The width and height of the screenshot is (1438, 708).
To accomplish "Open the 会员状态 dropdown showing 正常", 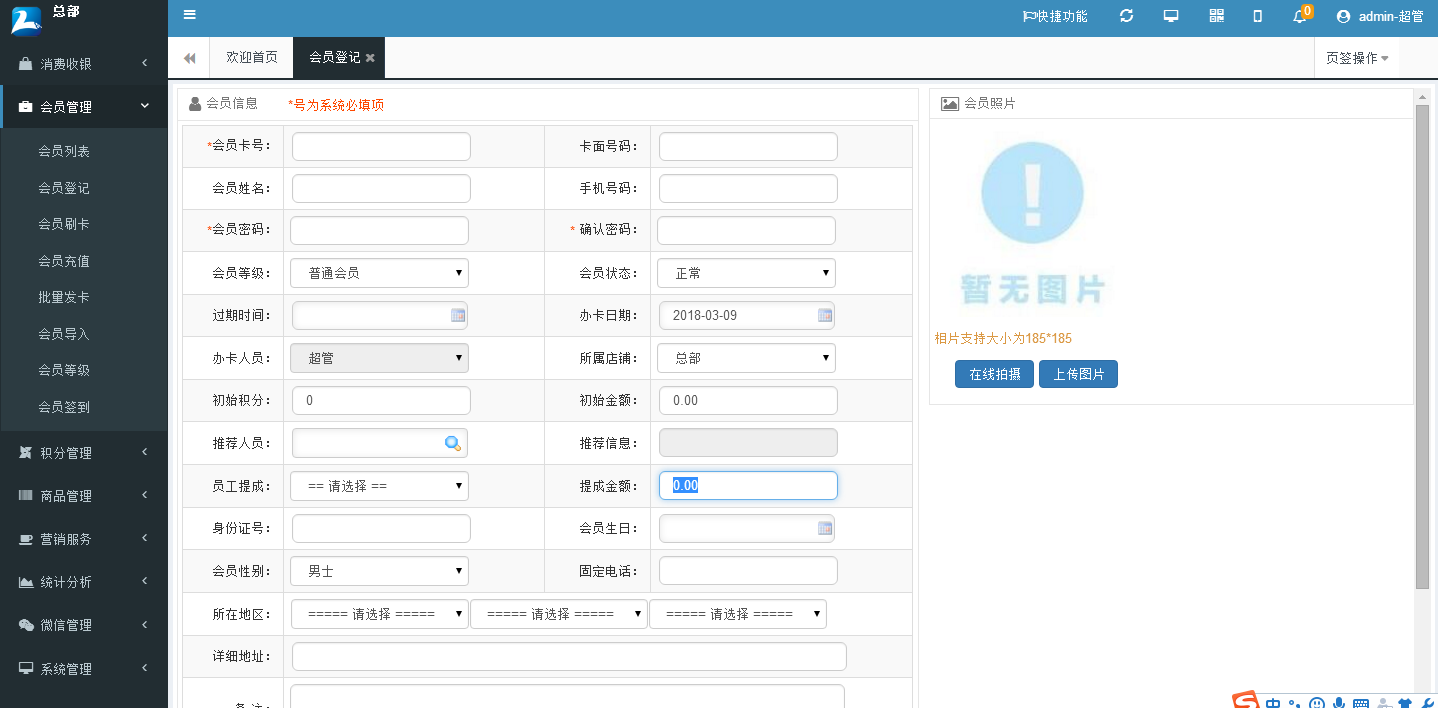I will tap(746, 272).
